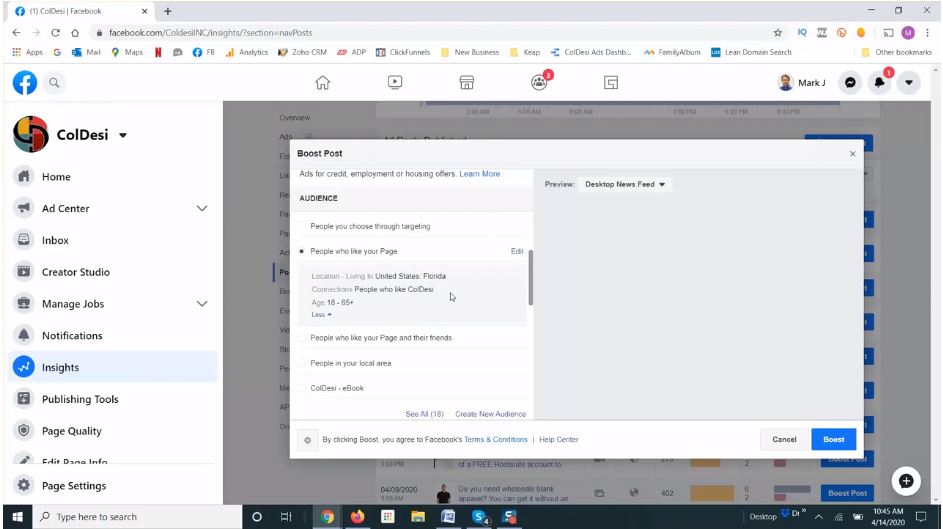943x529 pixels.
Task: Open Firefox from the taskbar
Action: click(357, 516)
